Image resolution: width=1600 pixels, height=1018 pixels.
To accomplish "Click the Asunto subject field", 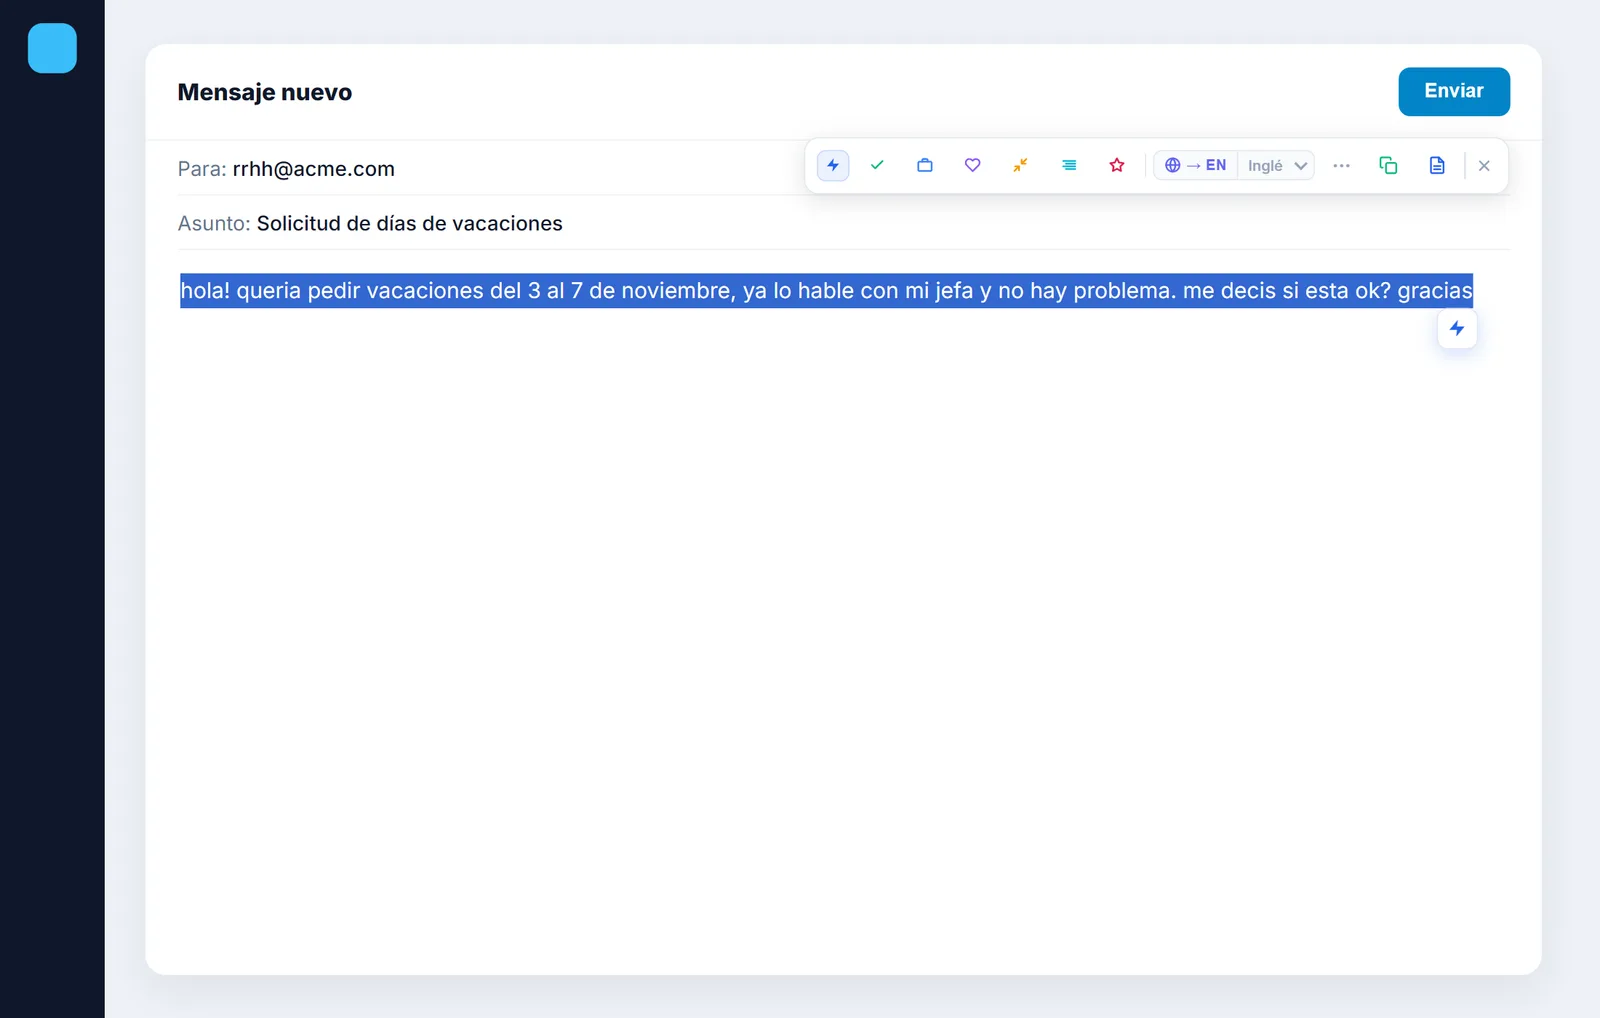I will [x=843, y=223].
